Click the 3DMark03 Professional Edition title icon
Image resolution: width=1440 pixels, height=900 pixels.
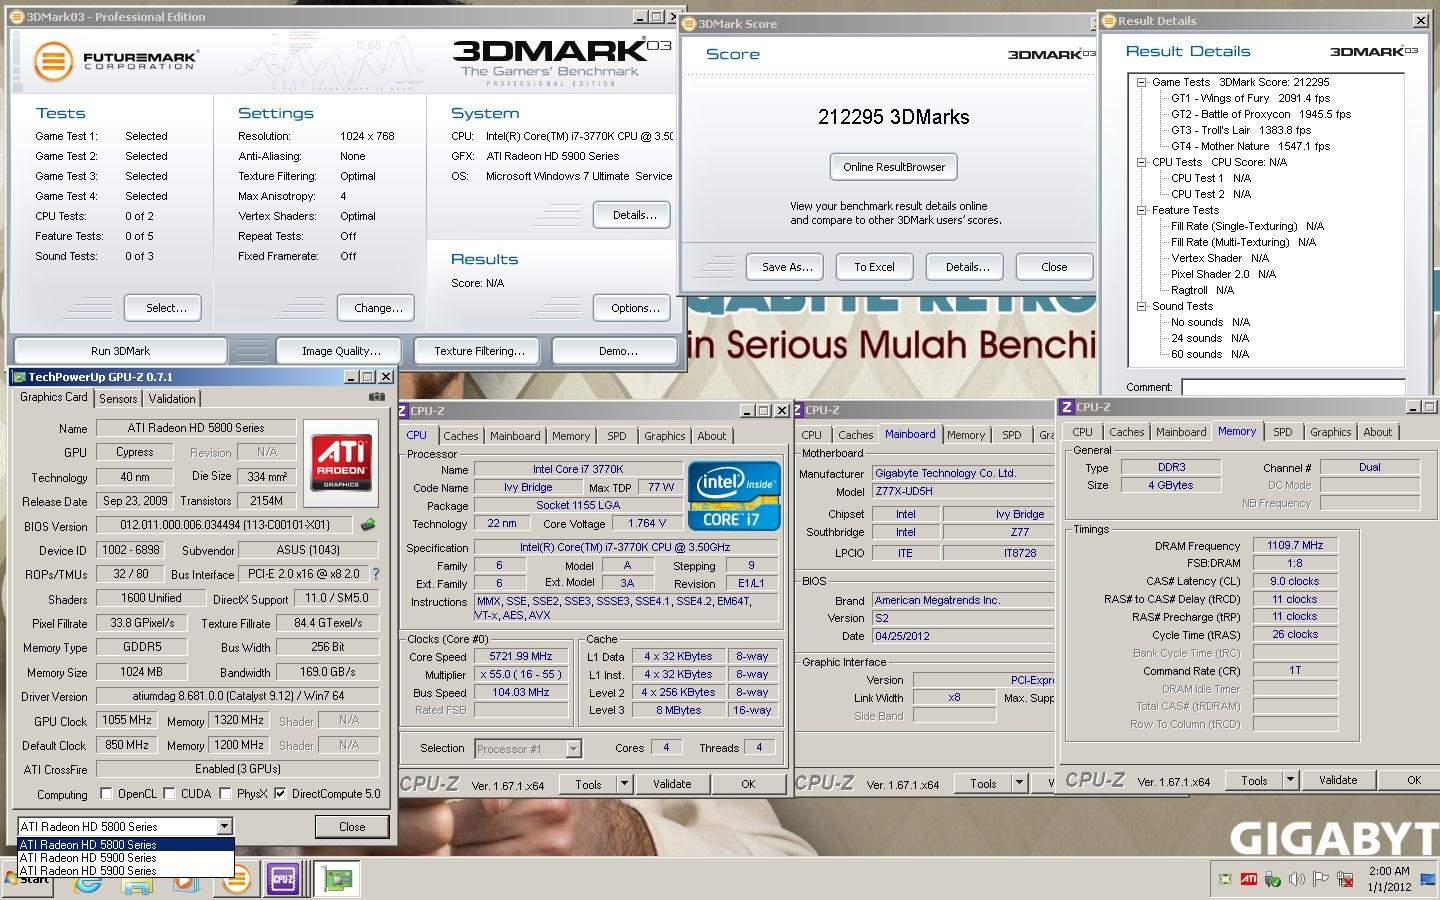click(18, 16)
